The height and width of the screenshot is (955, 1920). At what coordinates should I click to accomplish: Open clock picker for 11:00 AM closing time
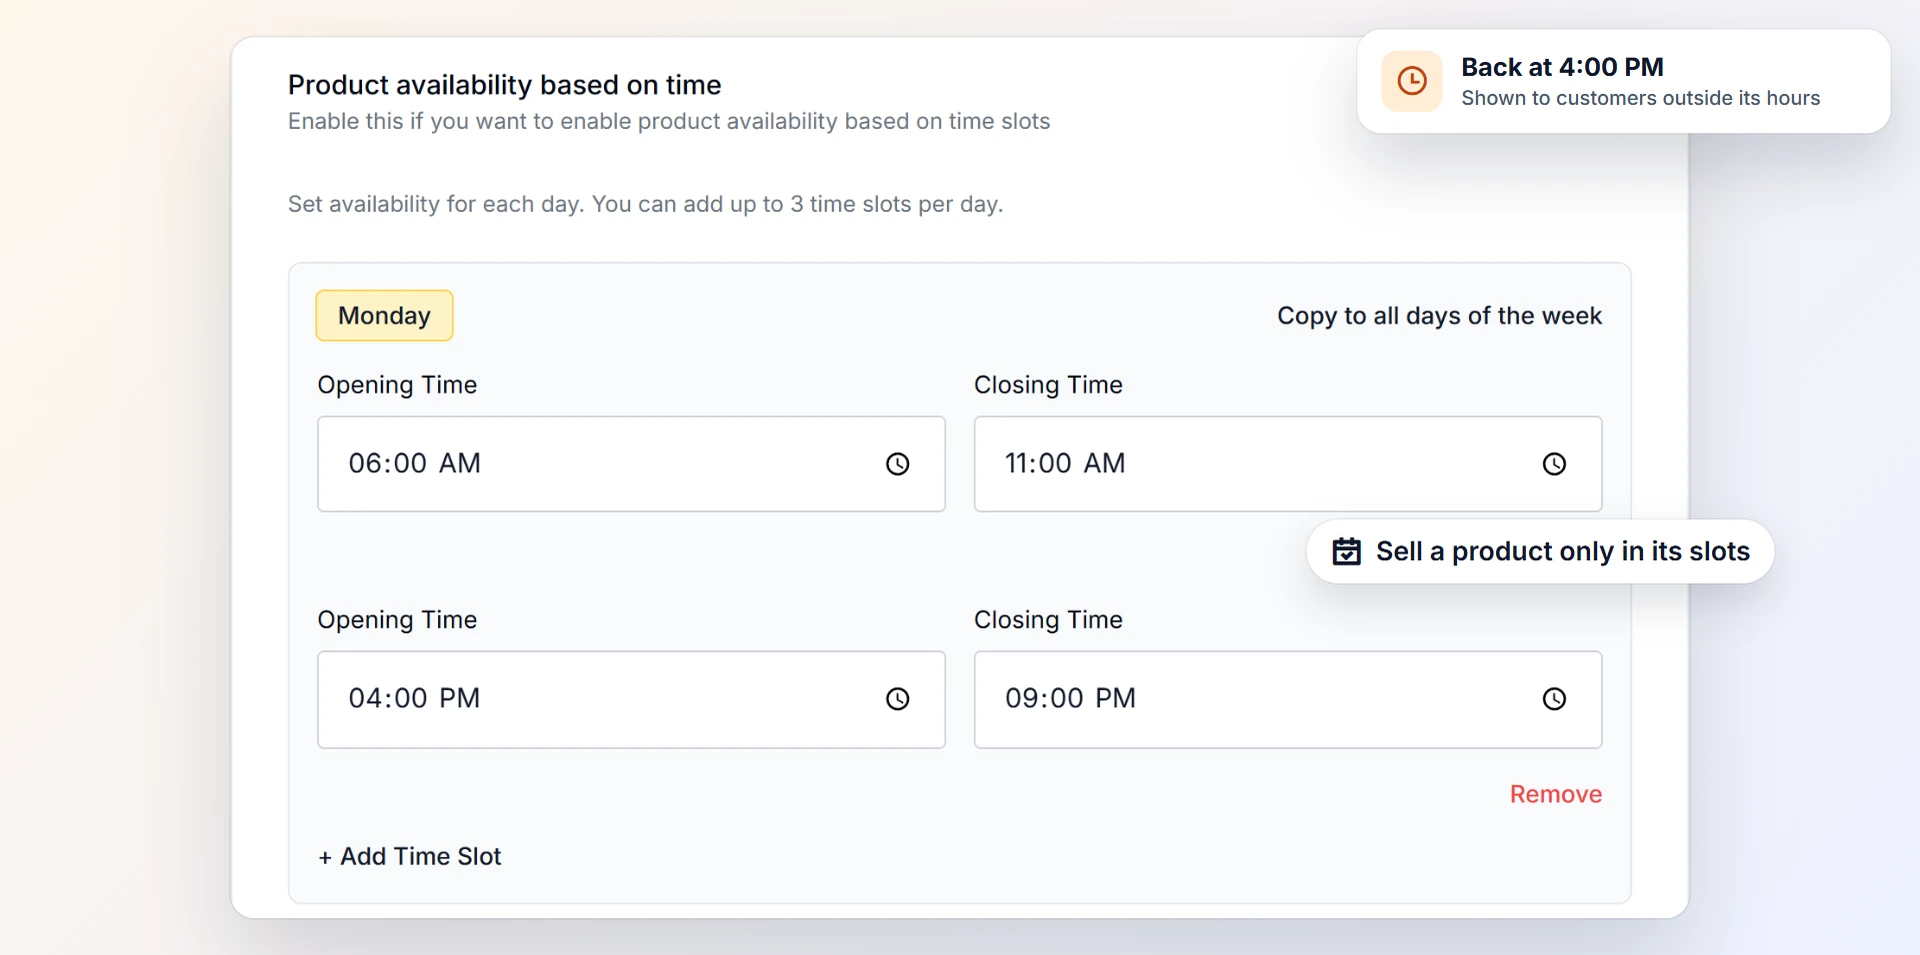1554,464
